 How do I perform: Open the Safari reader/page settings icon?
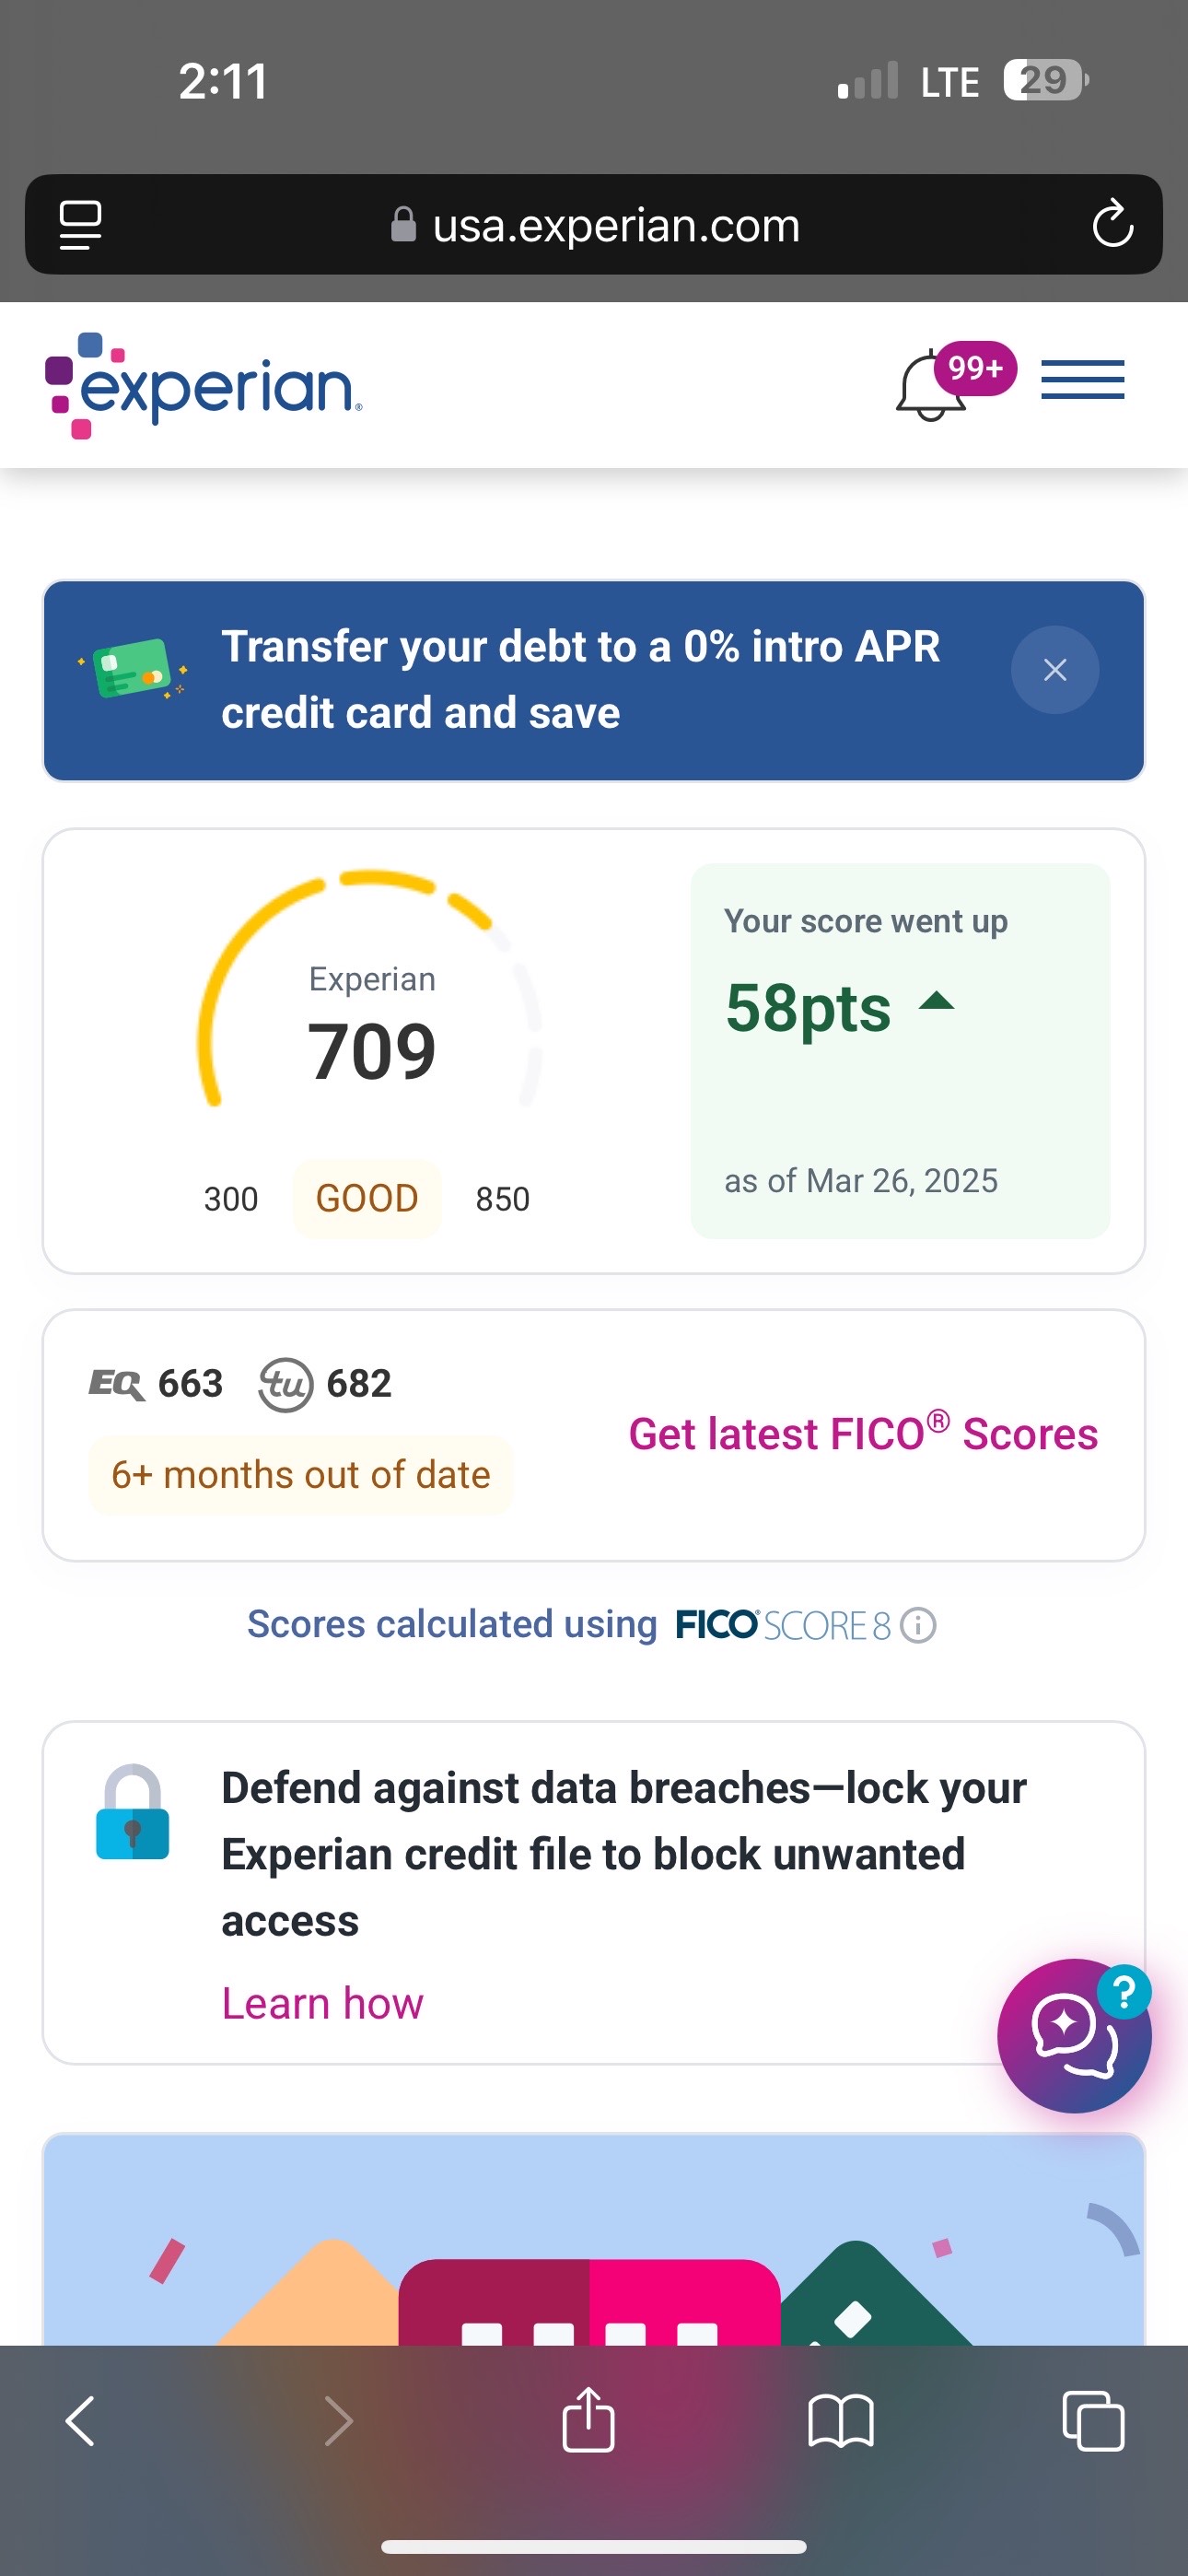81,224
